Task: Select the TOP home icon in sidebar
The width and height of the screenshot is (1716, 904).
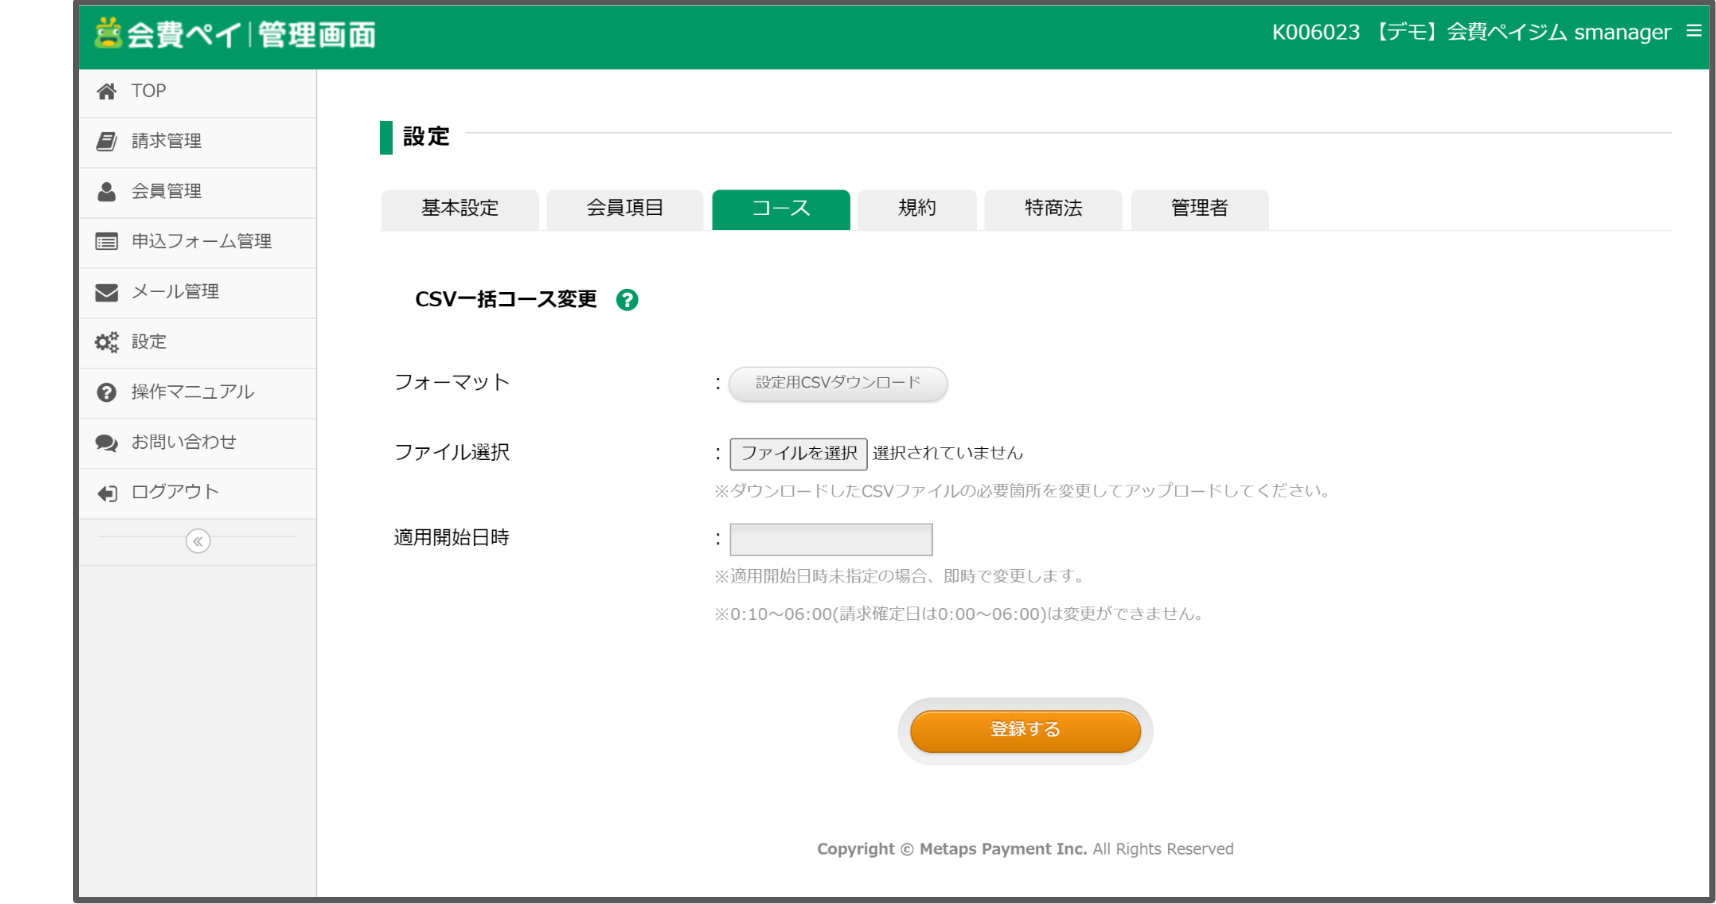Action: point(107,91)
